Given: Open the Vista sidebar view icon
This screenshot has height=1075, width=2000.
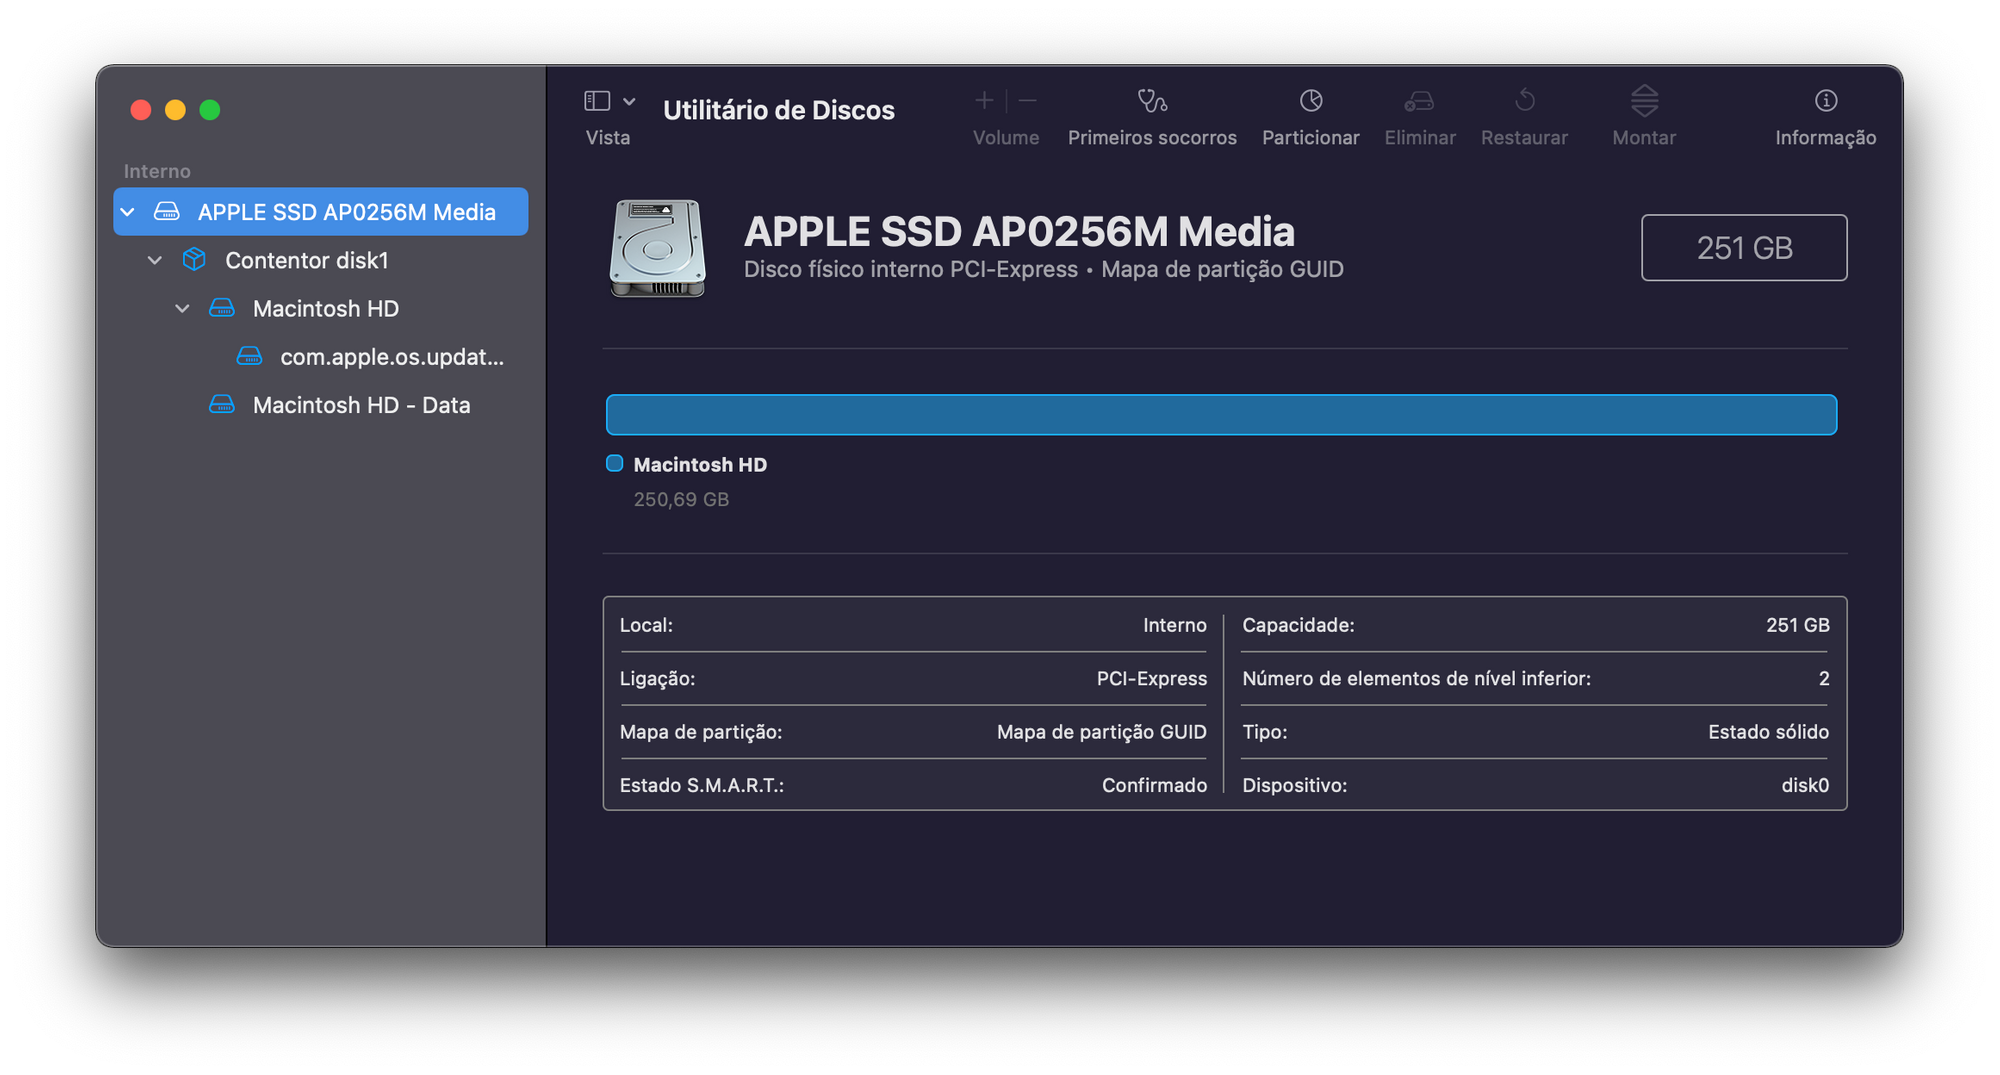Looking at the screenshot, I should [597, 101].
